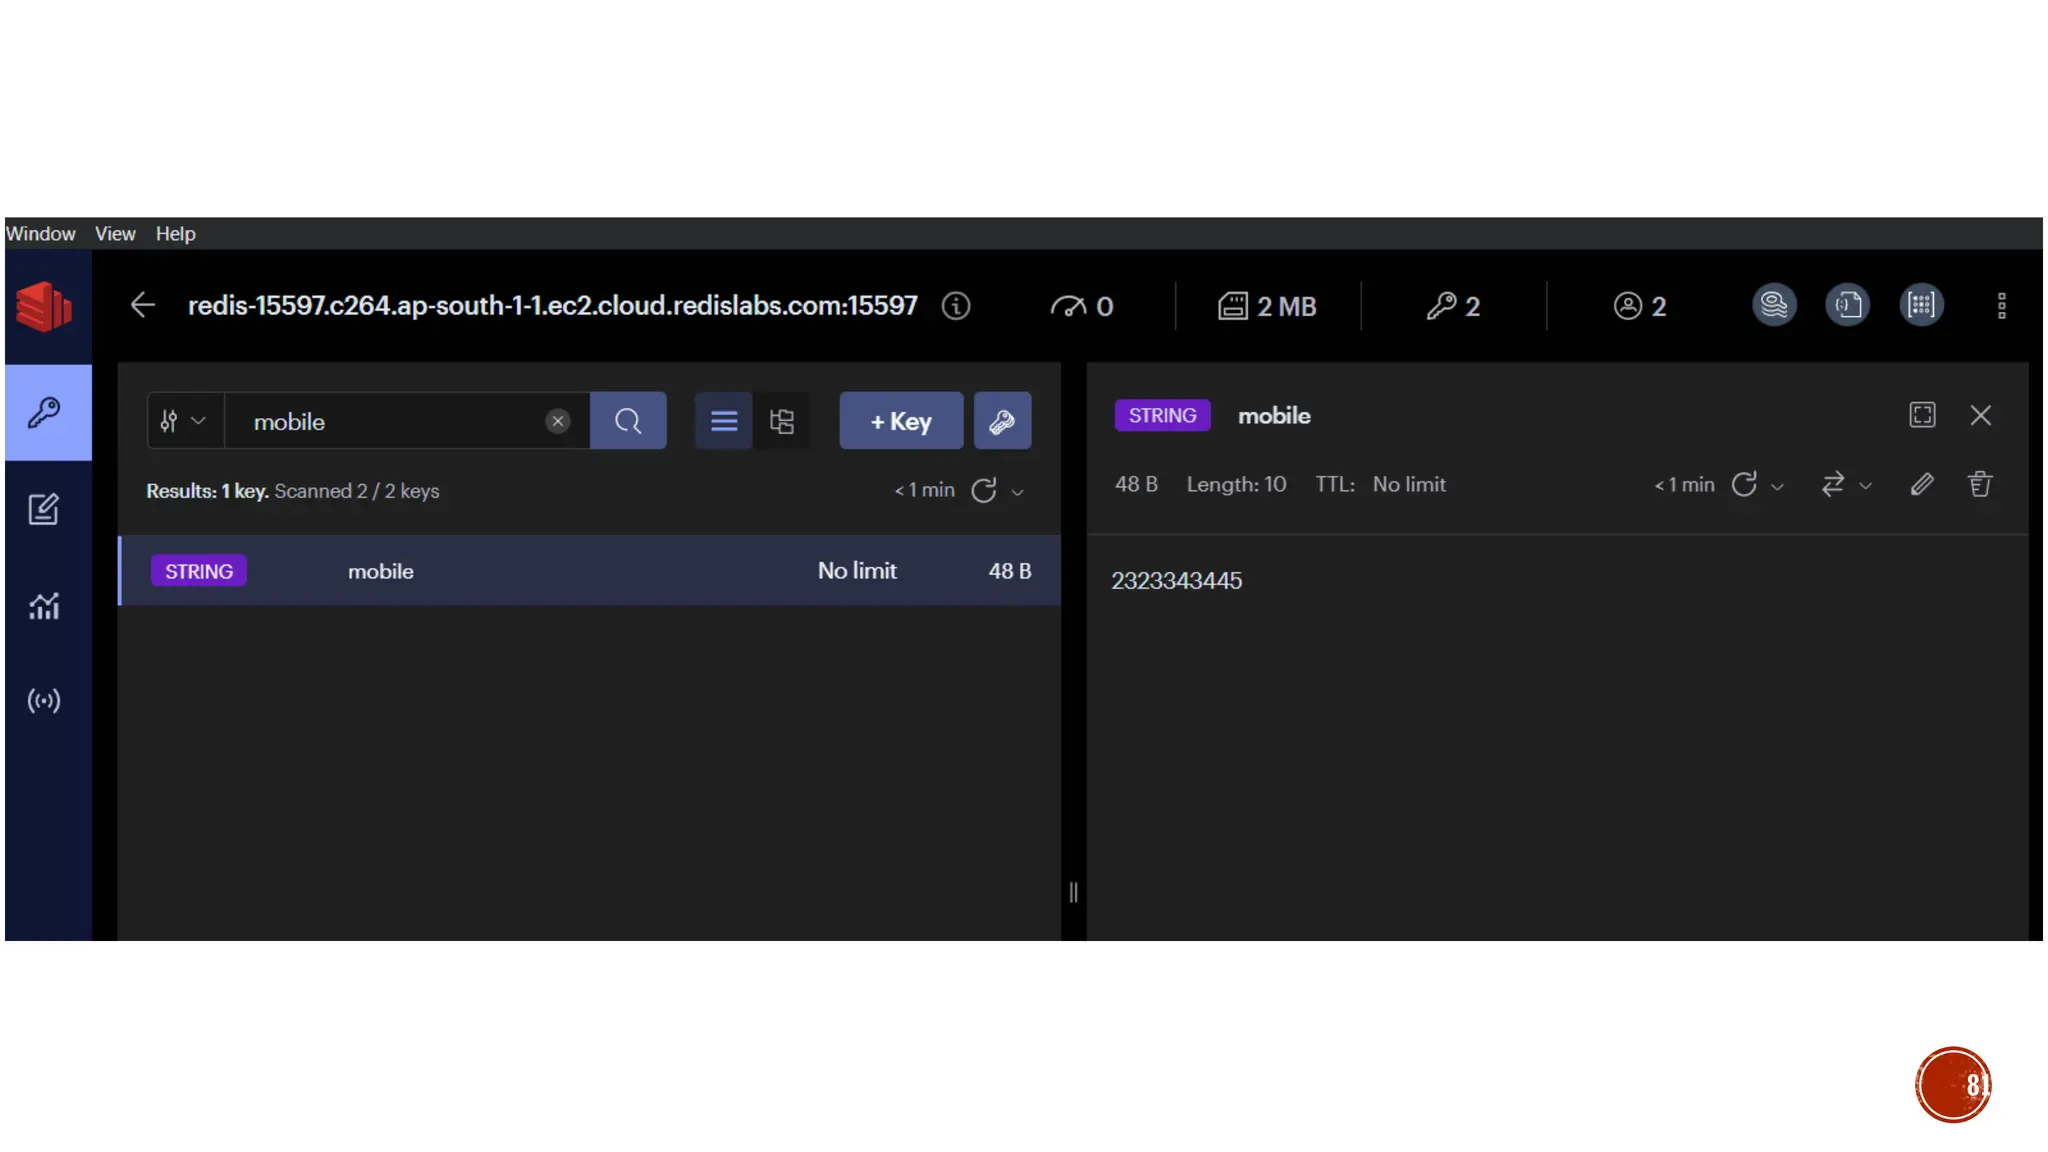2048x1152 pixels.
Task: Click the search magnifier button
Action: click(628, 421)
